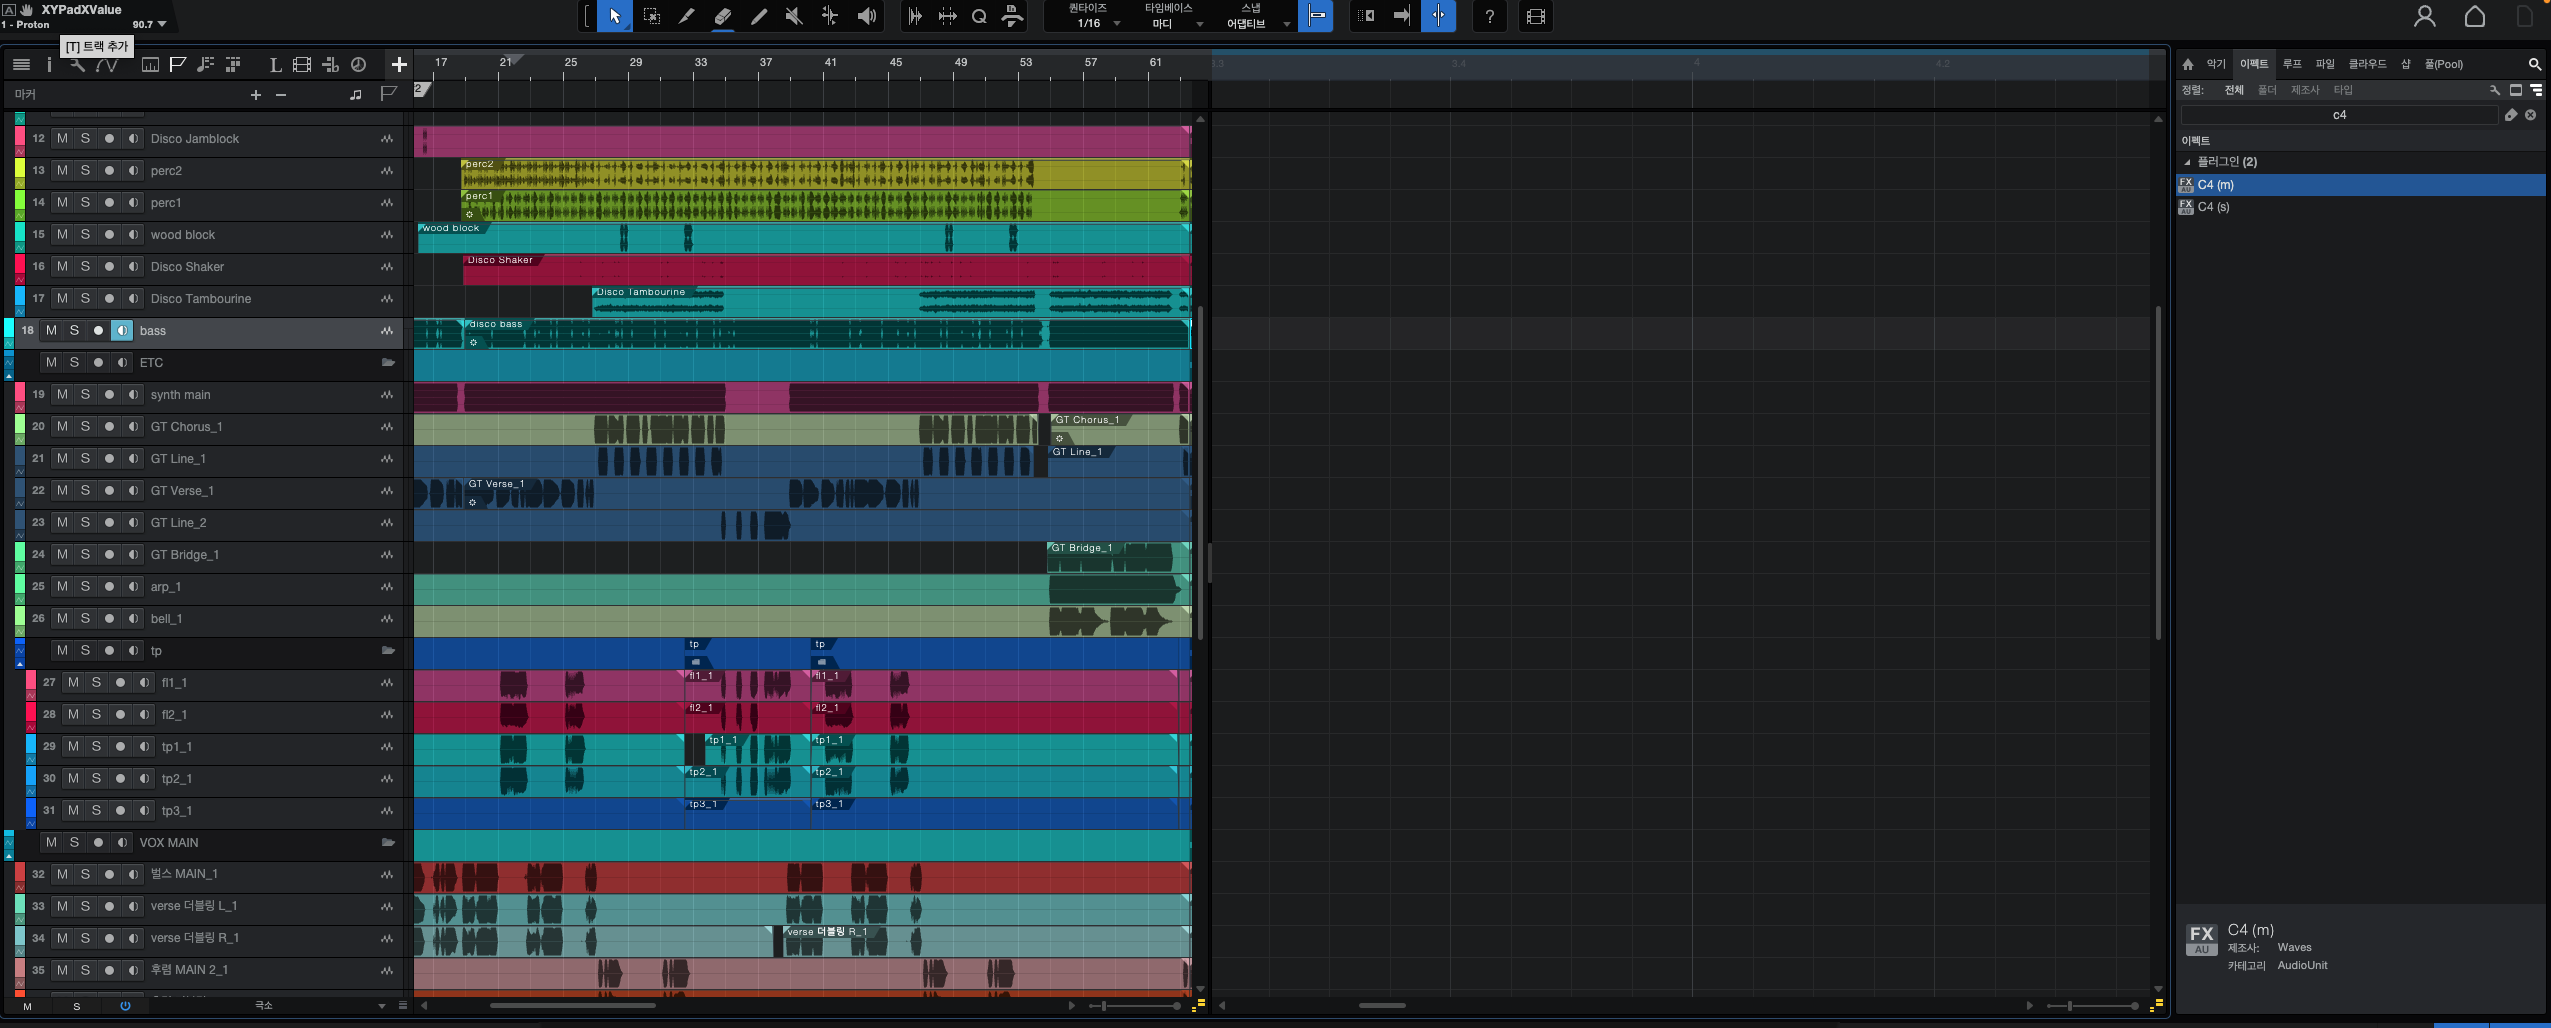Mute the synth main track
This screenshot has width=2551, height=1028.
[62, 394]
